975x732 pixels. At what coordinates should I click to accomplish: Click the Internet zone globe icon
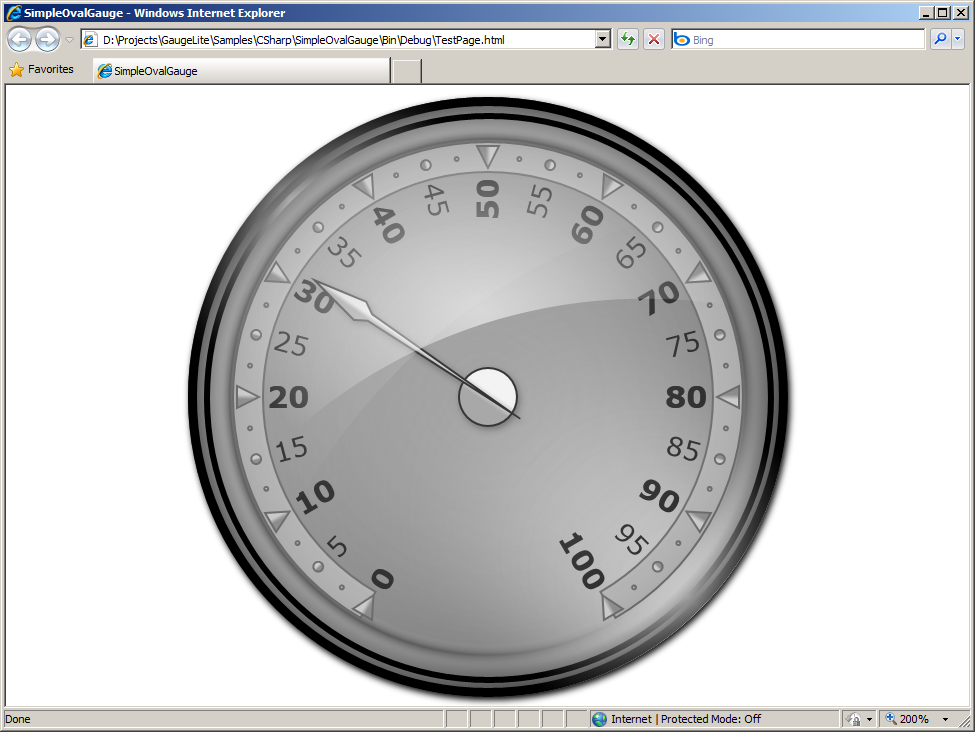pos(599,719)
